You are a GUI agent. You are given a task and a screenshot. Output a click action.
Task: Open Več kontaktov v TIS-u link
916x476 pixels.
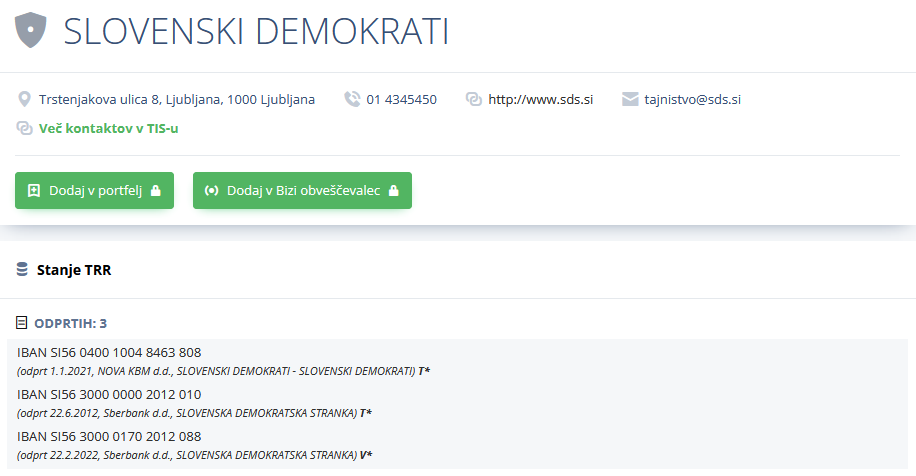[109, 128]
